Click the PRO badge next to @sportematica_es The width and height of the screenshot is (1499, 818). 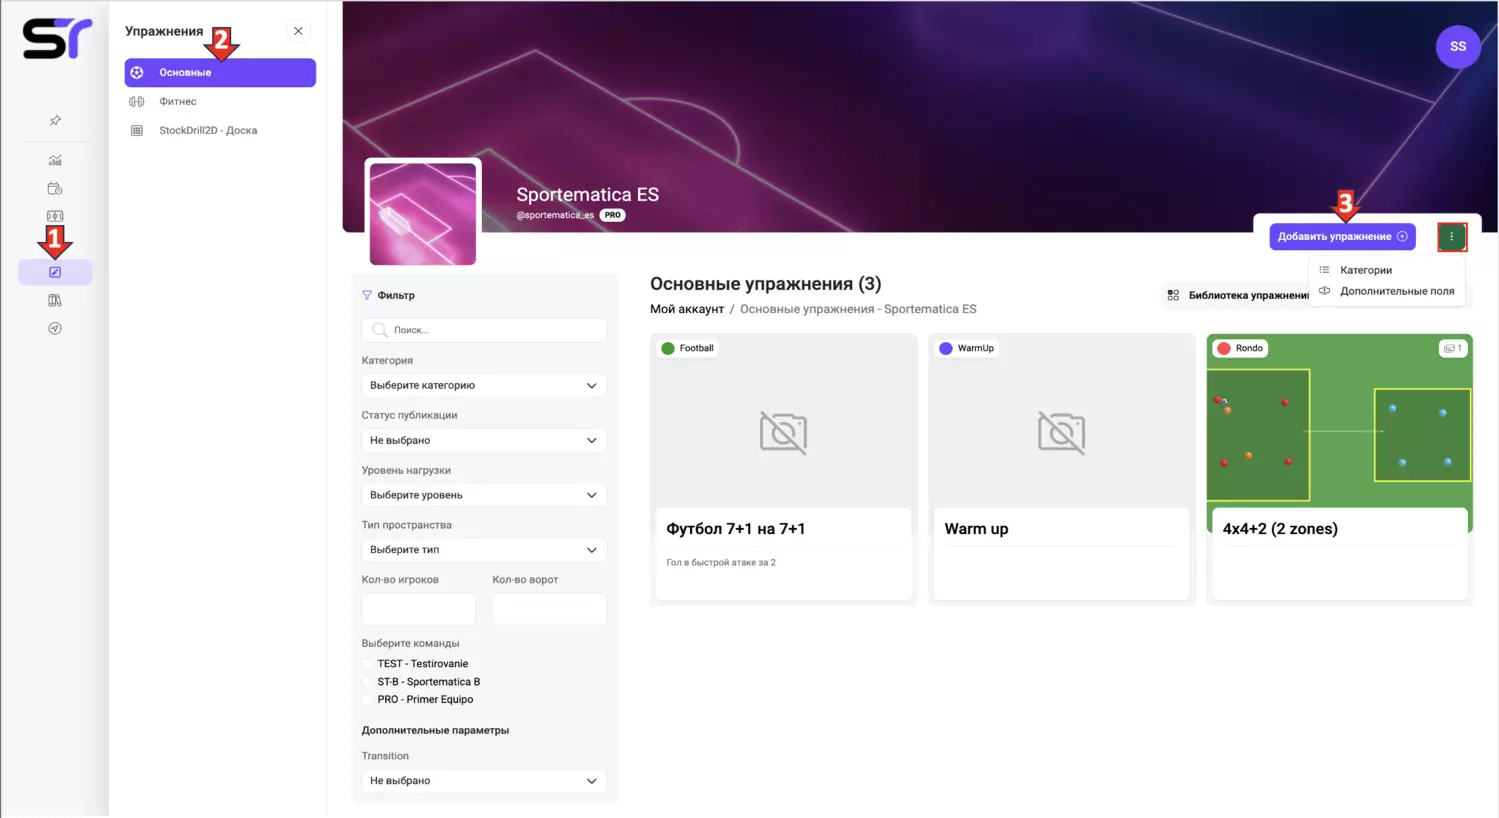613,215
